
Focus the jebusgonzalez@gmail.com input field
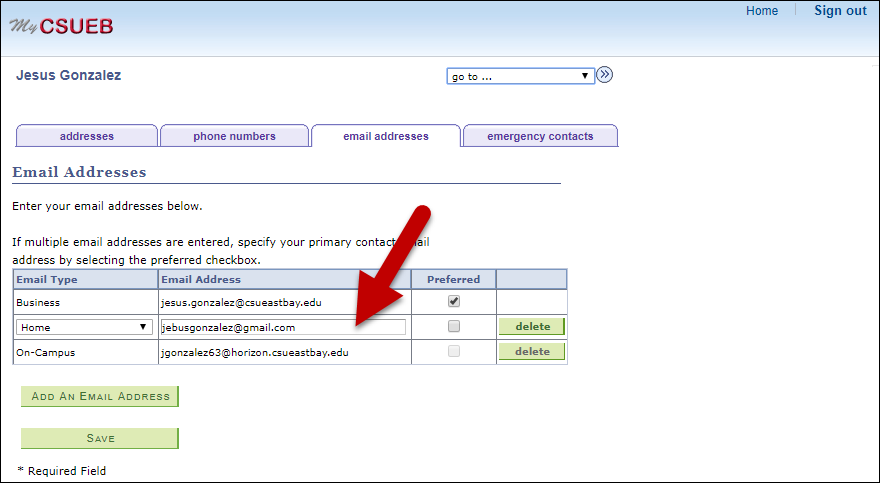click(x=283, y=327)
